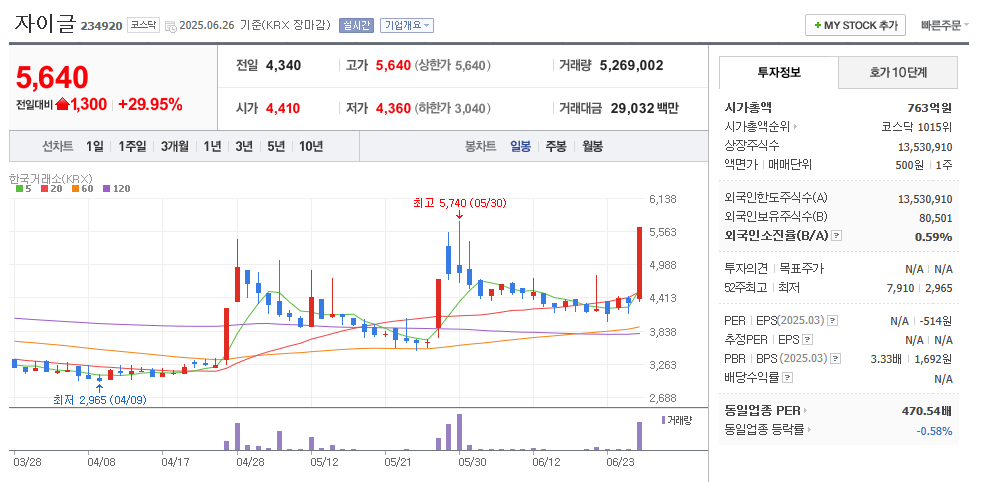Click the 전일 value 4,340
The height and width of the screenshot is (482, 983).
pos(283,65)
